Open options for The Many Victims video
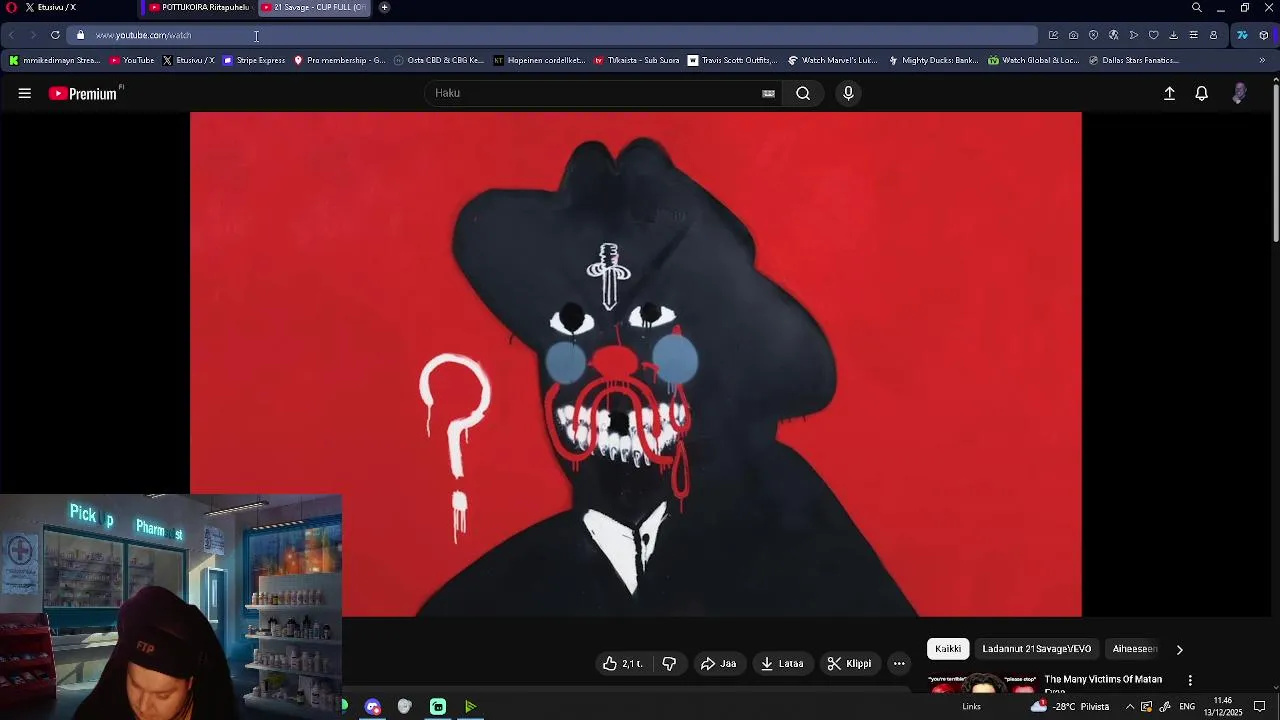Screen dimensions: 1280x720 [1190, 680]
